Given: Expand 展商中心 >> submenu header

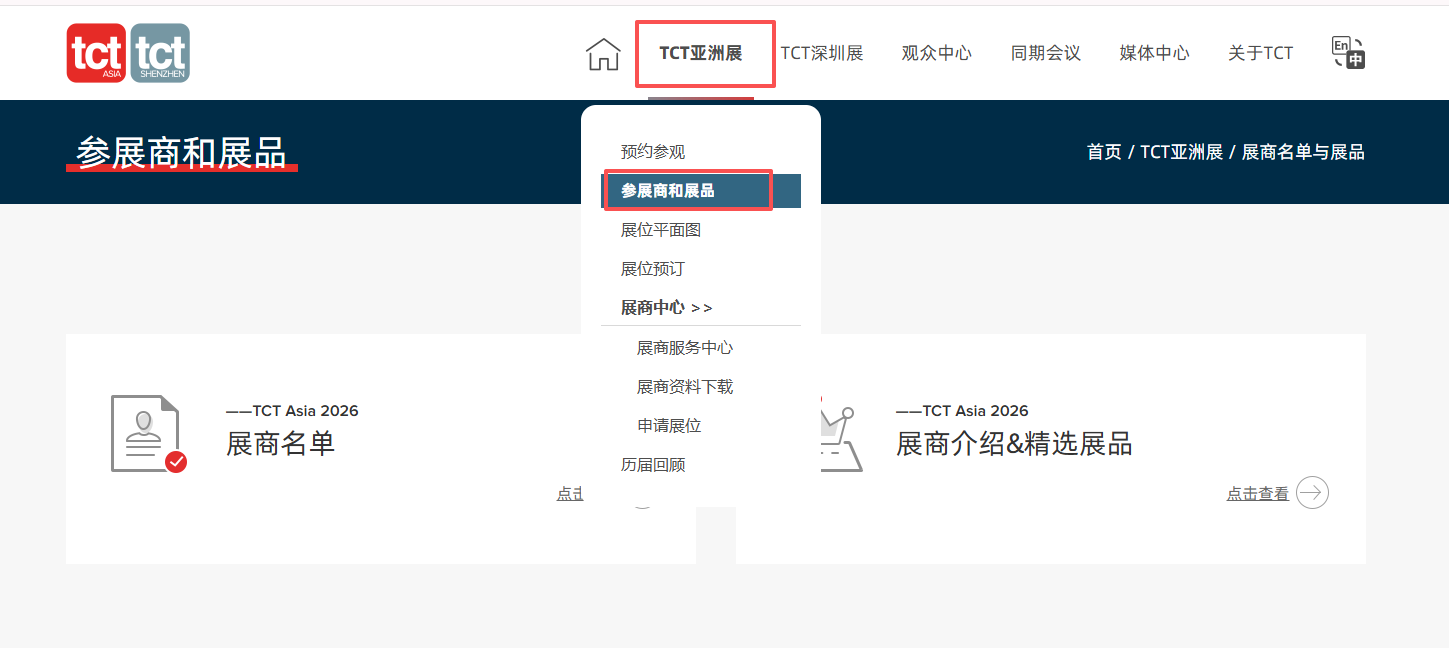Looking at the screenshot, I should (x=667, y=308).
